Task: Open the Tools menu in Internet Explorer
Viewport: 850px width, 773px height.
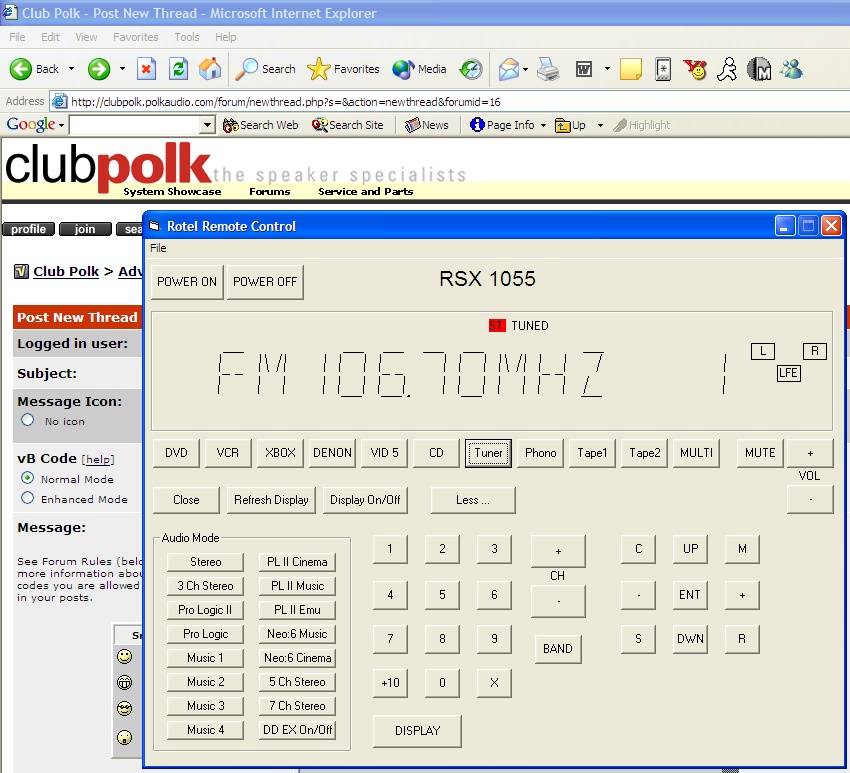Action: 186,37
